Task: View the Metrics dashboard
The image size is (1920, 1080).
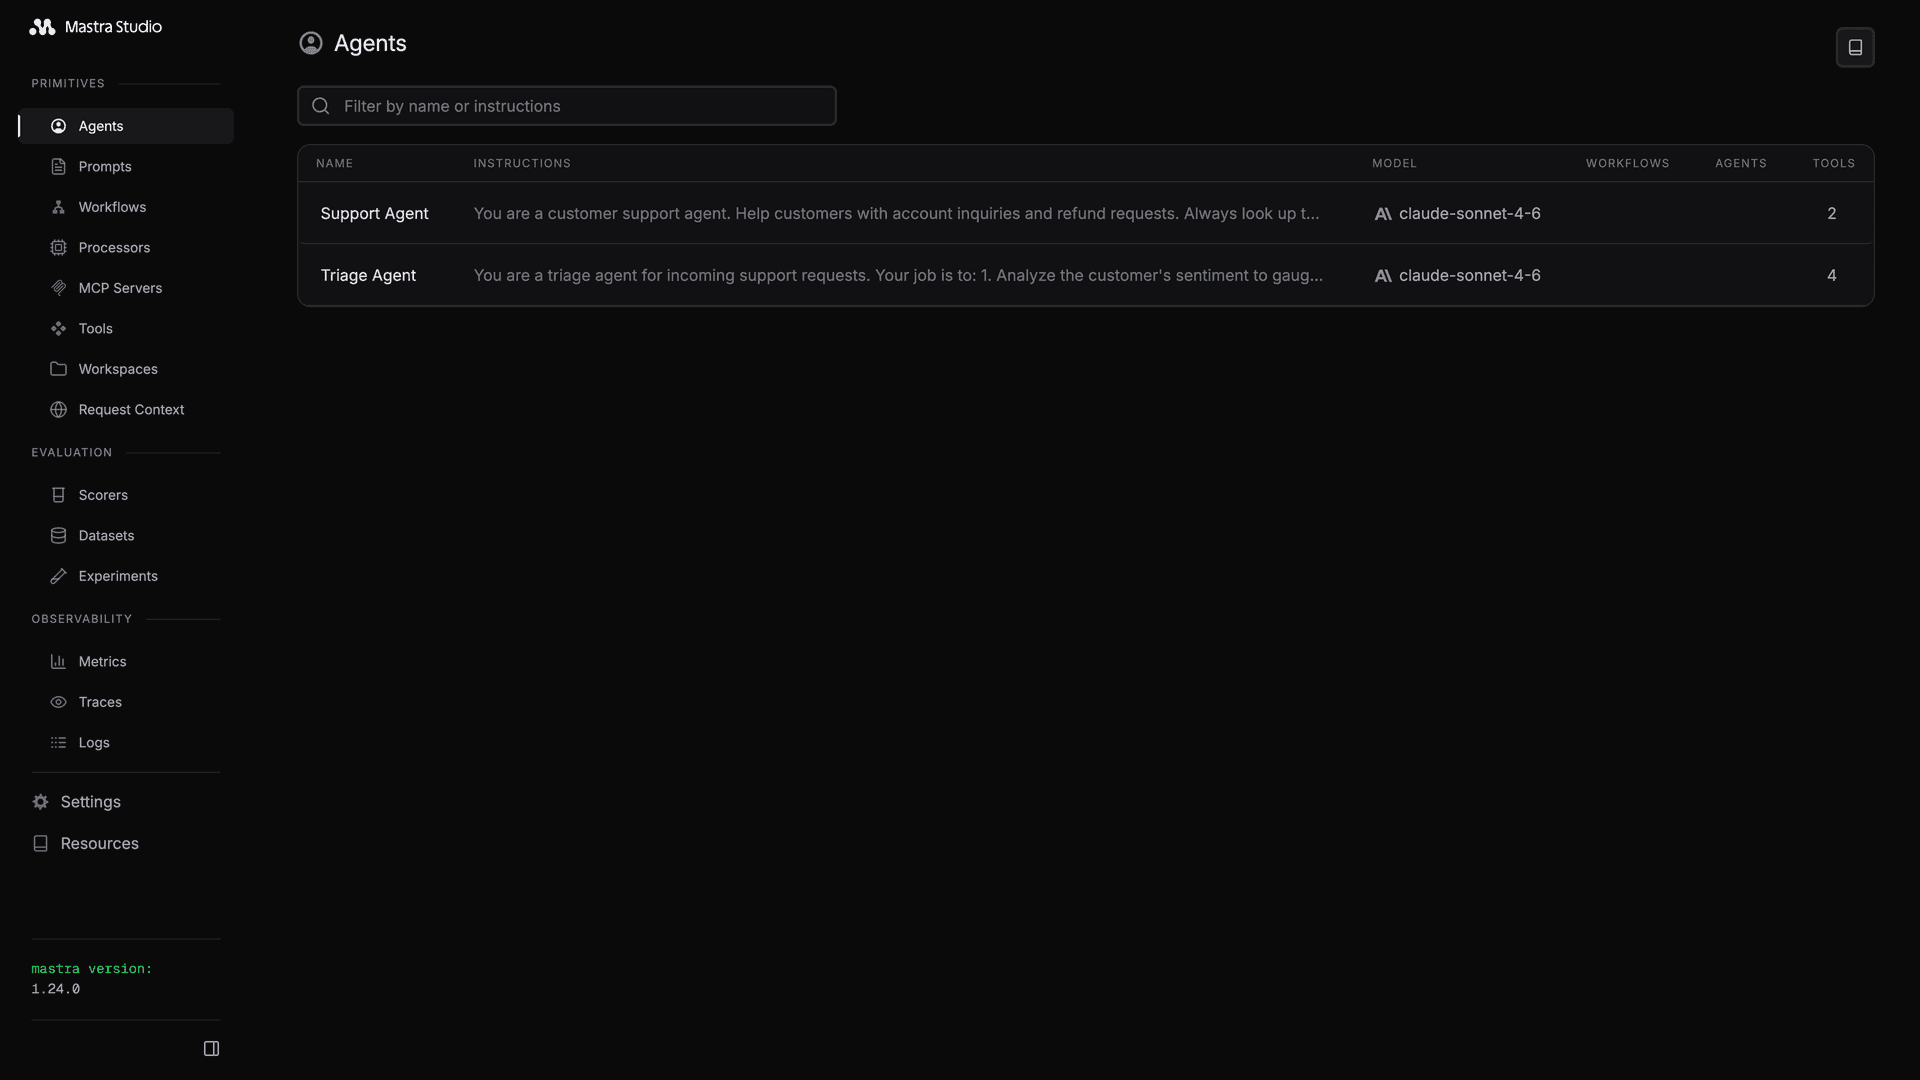Action: (101, 661)
